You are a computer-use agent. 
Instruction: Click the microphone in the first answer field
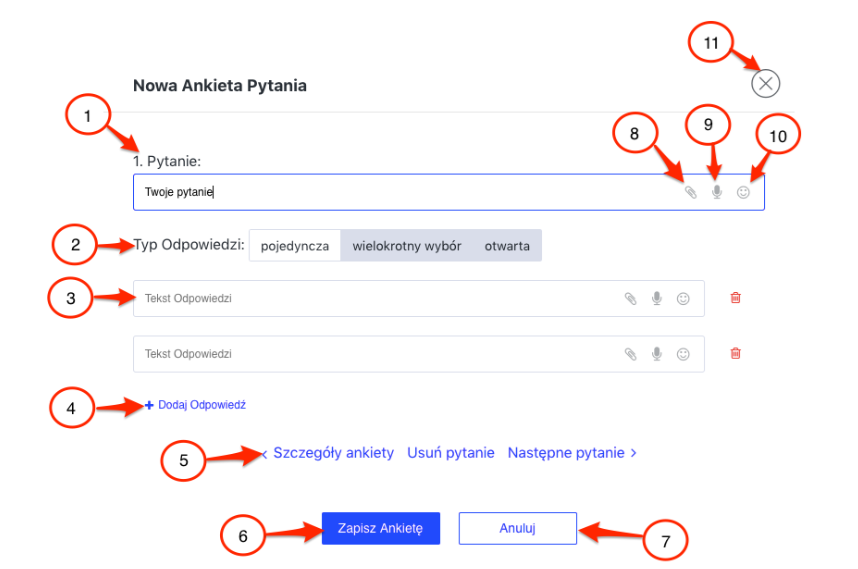pyautogui.click(x=657, y=298)
